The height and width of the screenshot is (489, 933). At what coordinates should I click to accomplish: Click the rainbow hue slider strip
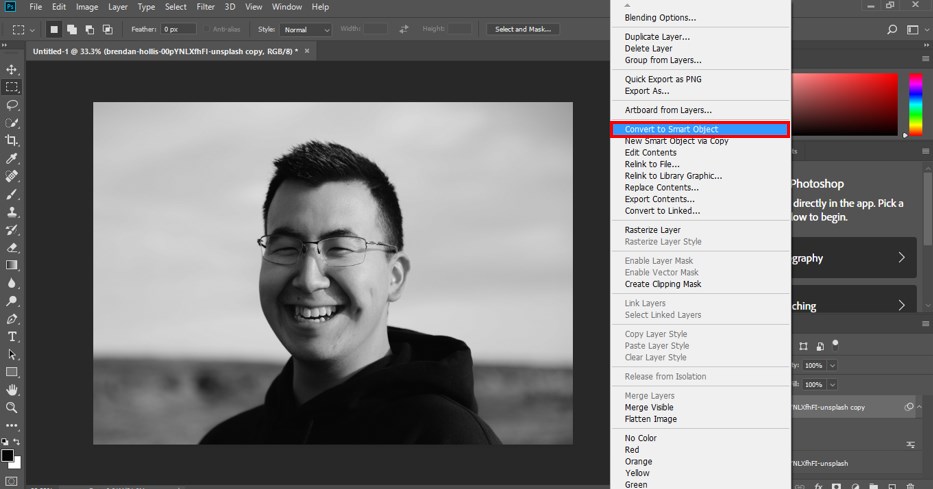coord(915,104)
